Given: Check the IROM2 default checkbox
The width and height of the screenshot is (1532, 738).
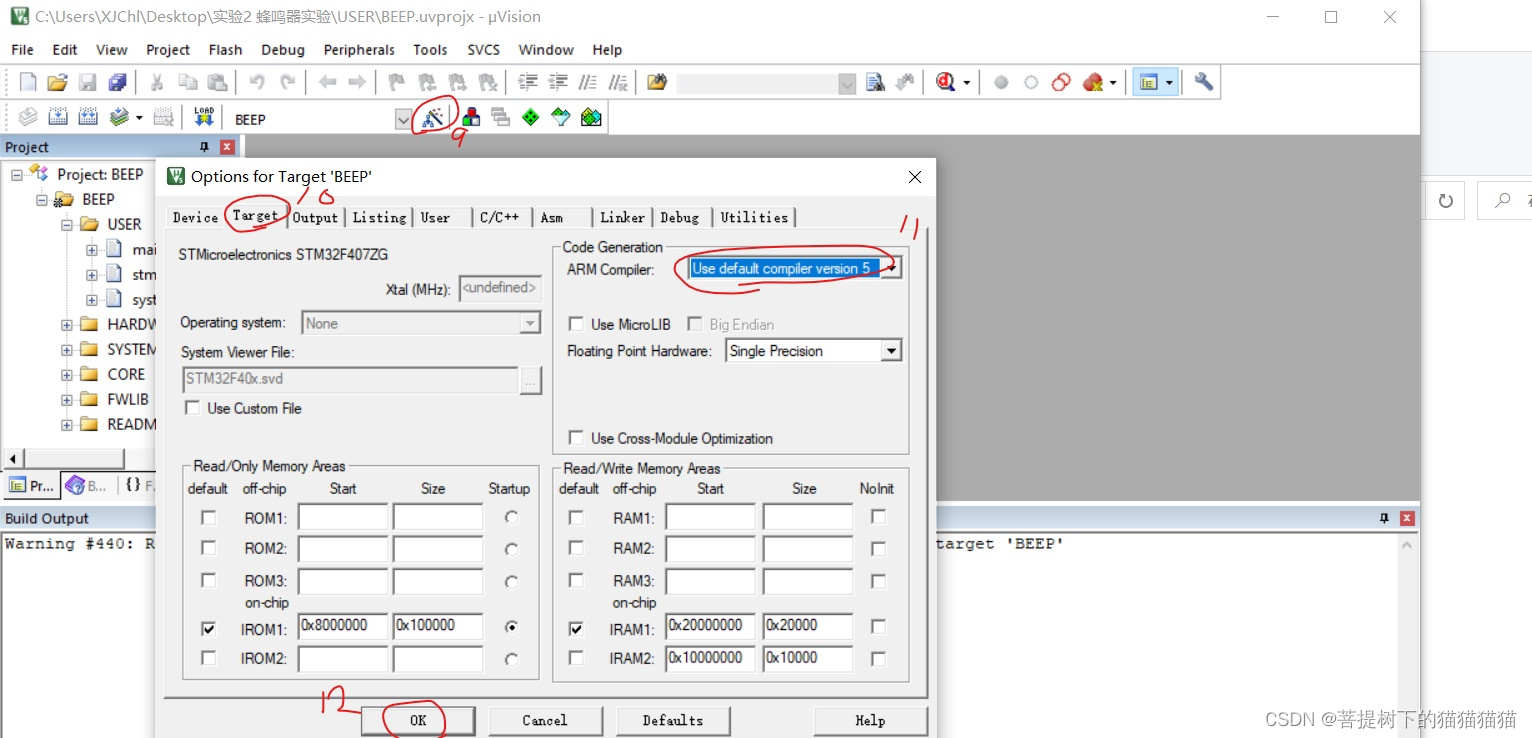Looking at the screenshot, I should (x=208, y=658).
